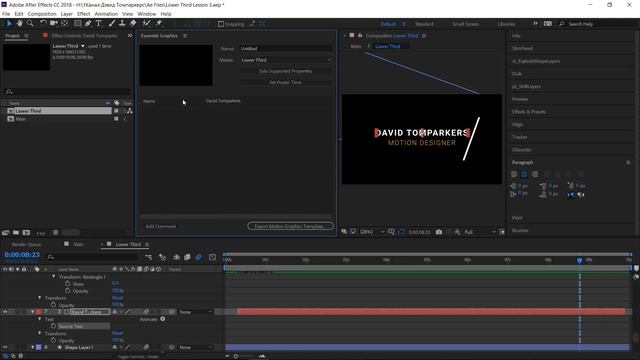Open the viewer resolution Full dropdown
The image size is (640, 360).
click(x=480, y=232)
